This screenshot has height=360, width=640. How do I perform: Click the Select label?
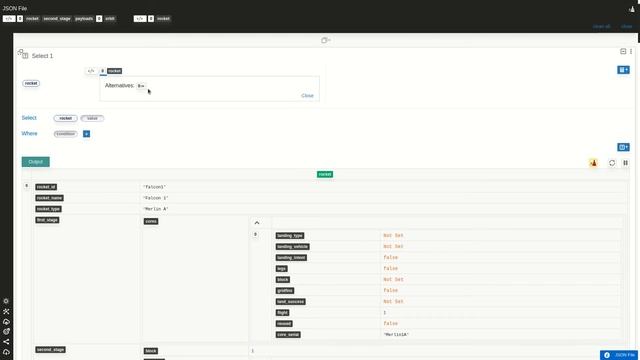coord(29,118)
